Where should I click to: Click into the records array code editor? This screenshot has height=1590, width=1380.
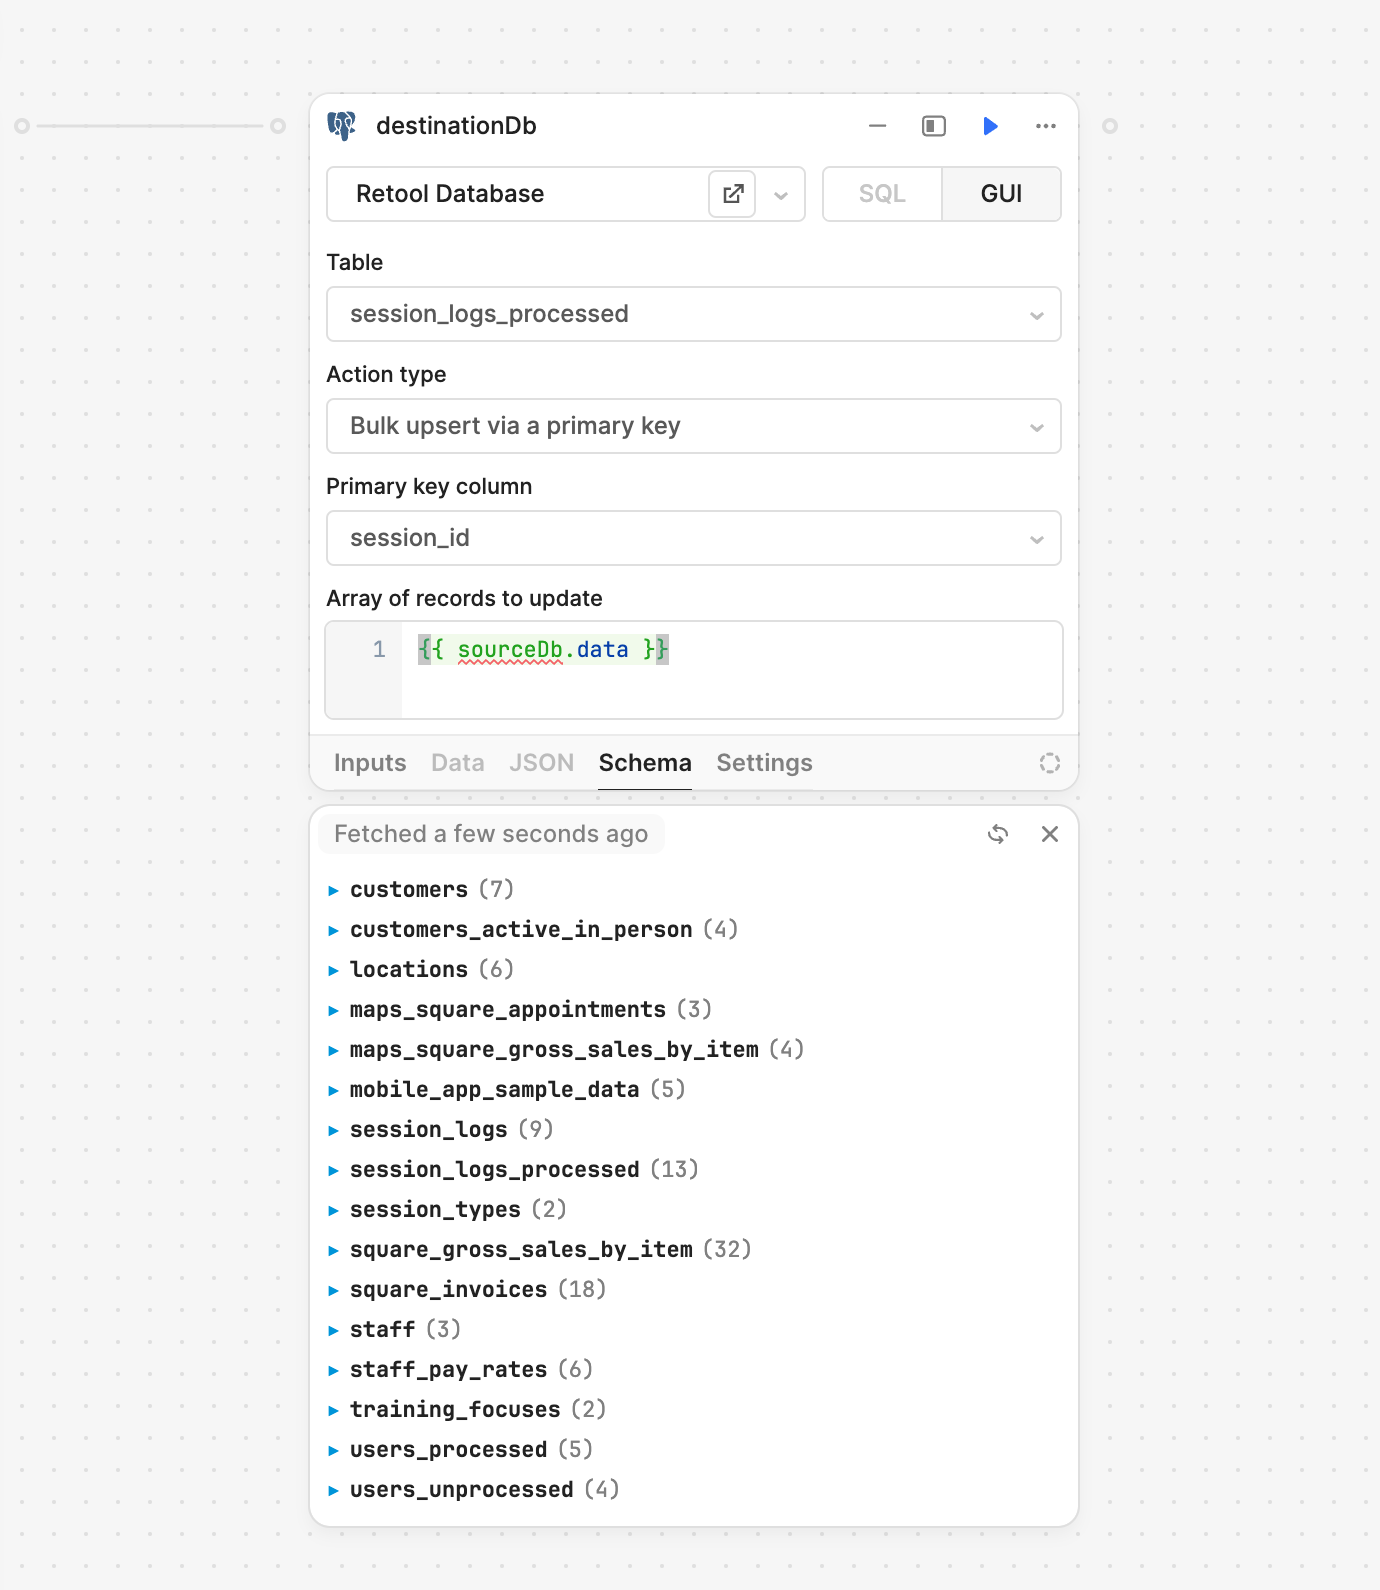click(x=730, y=670)
